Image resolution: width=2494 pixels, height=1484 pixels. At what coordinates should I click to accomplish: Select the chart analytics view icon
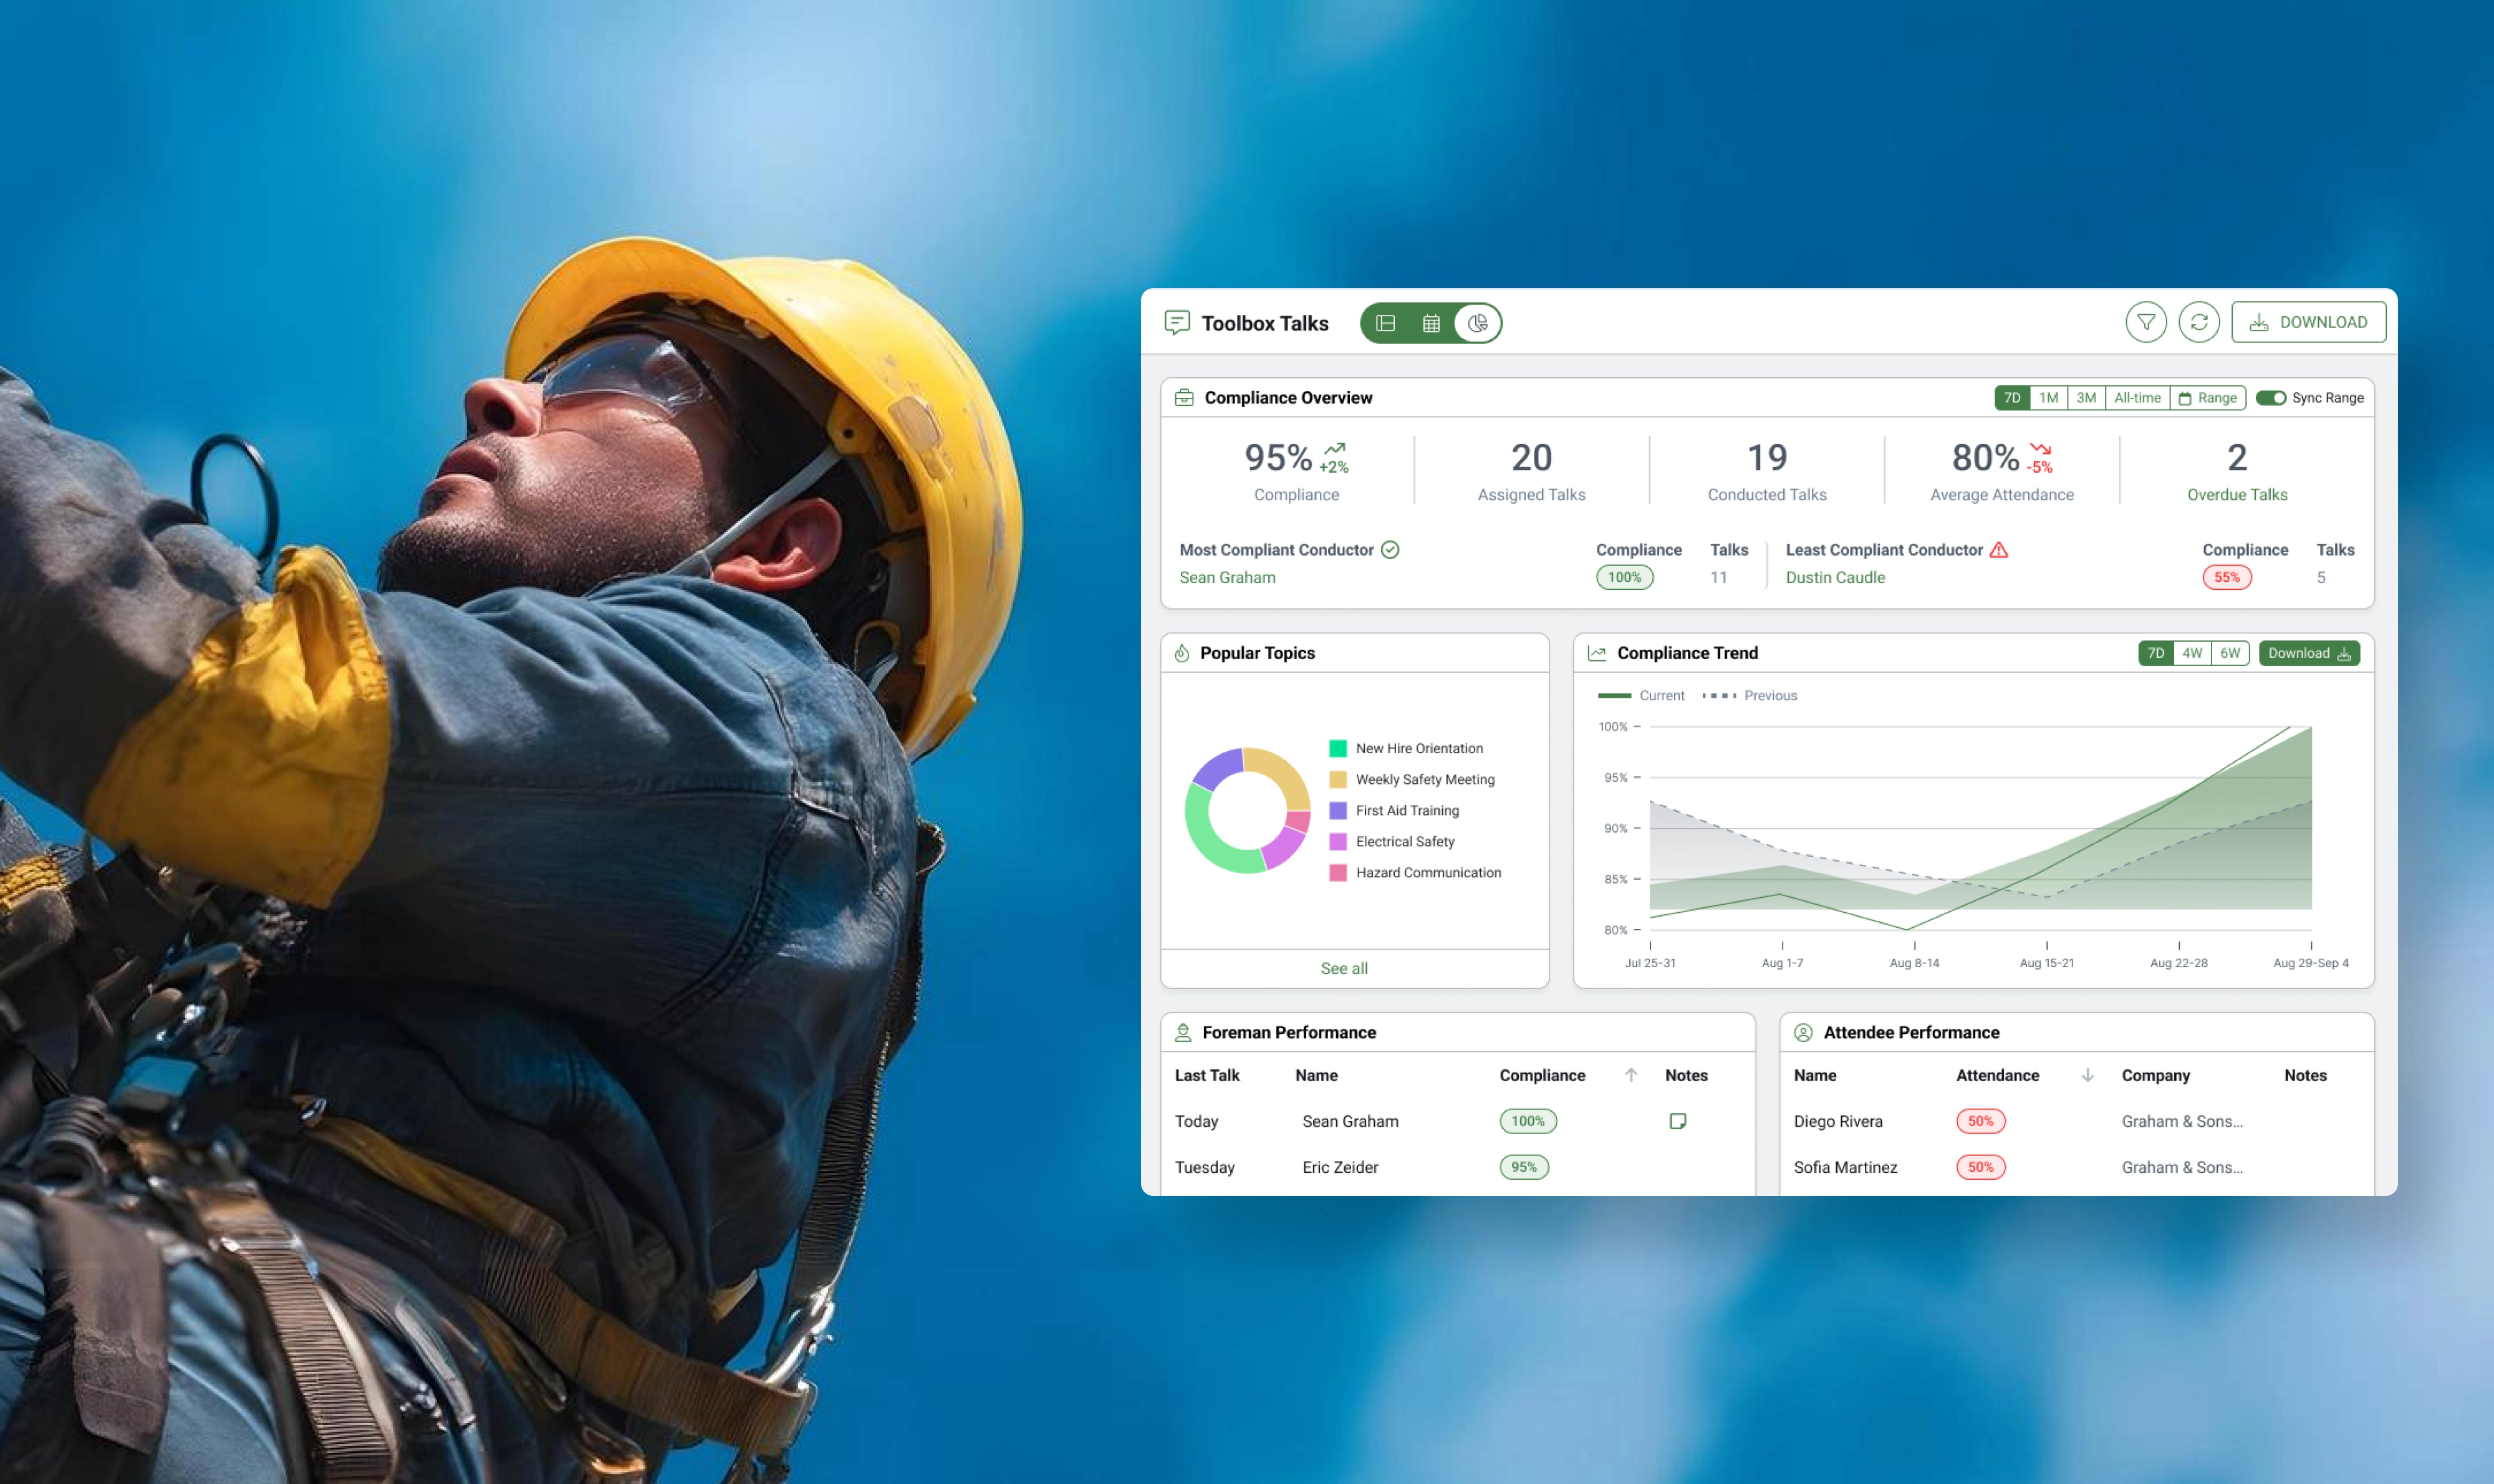point(1477,323)
